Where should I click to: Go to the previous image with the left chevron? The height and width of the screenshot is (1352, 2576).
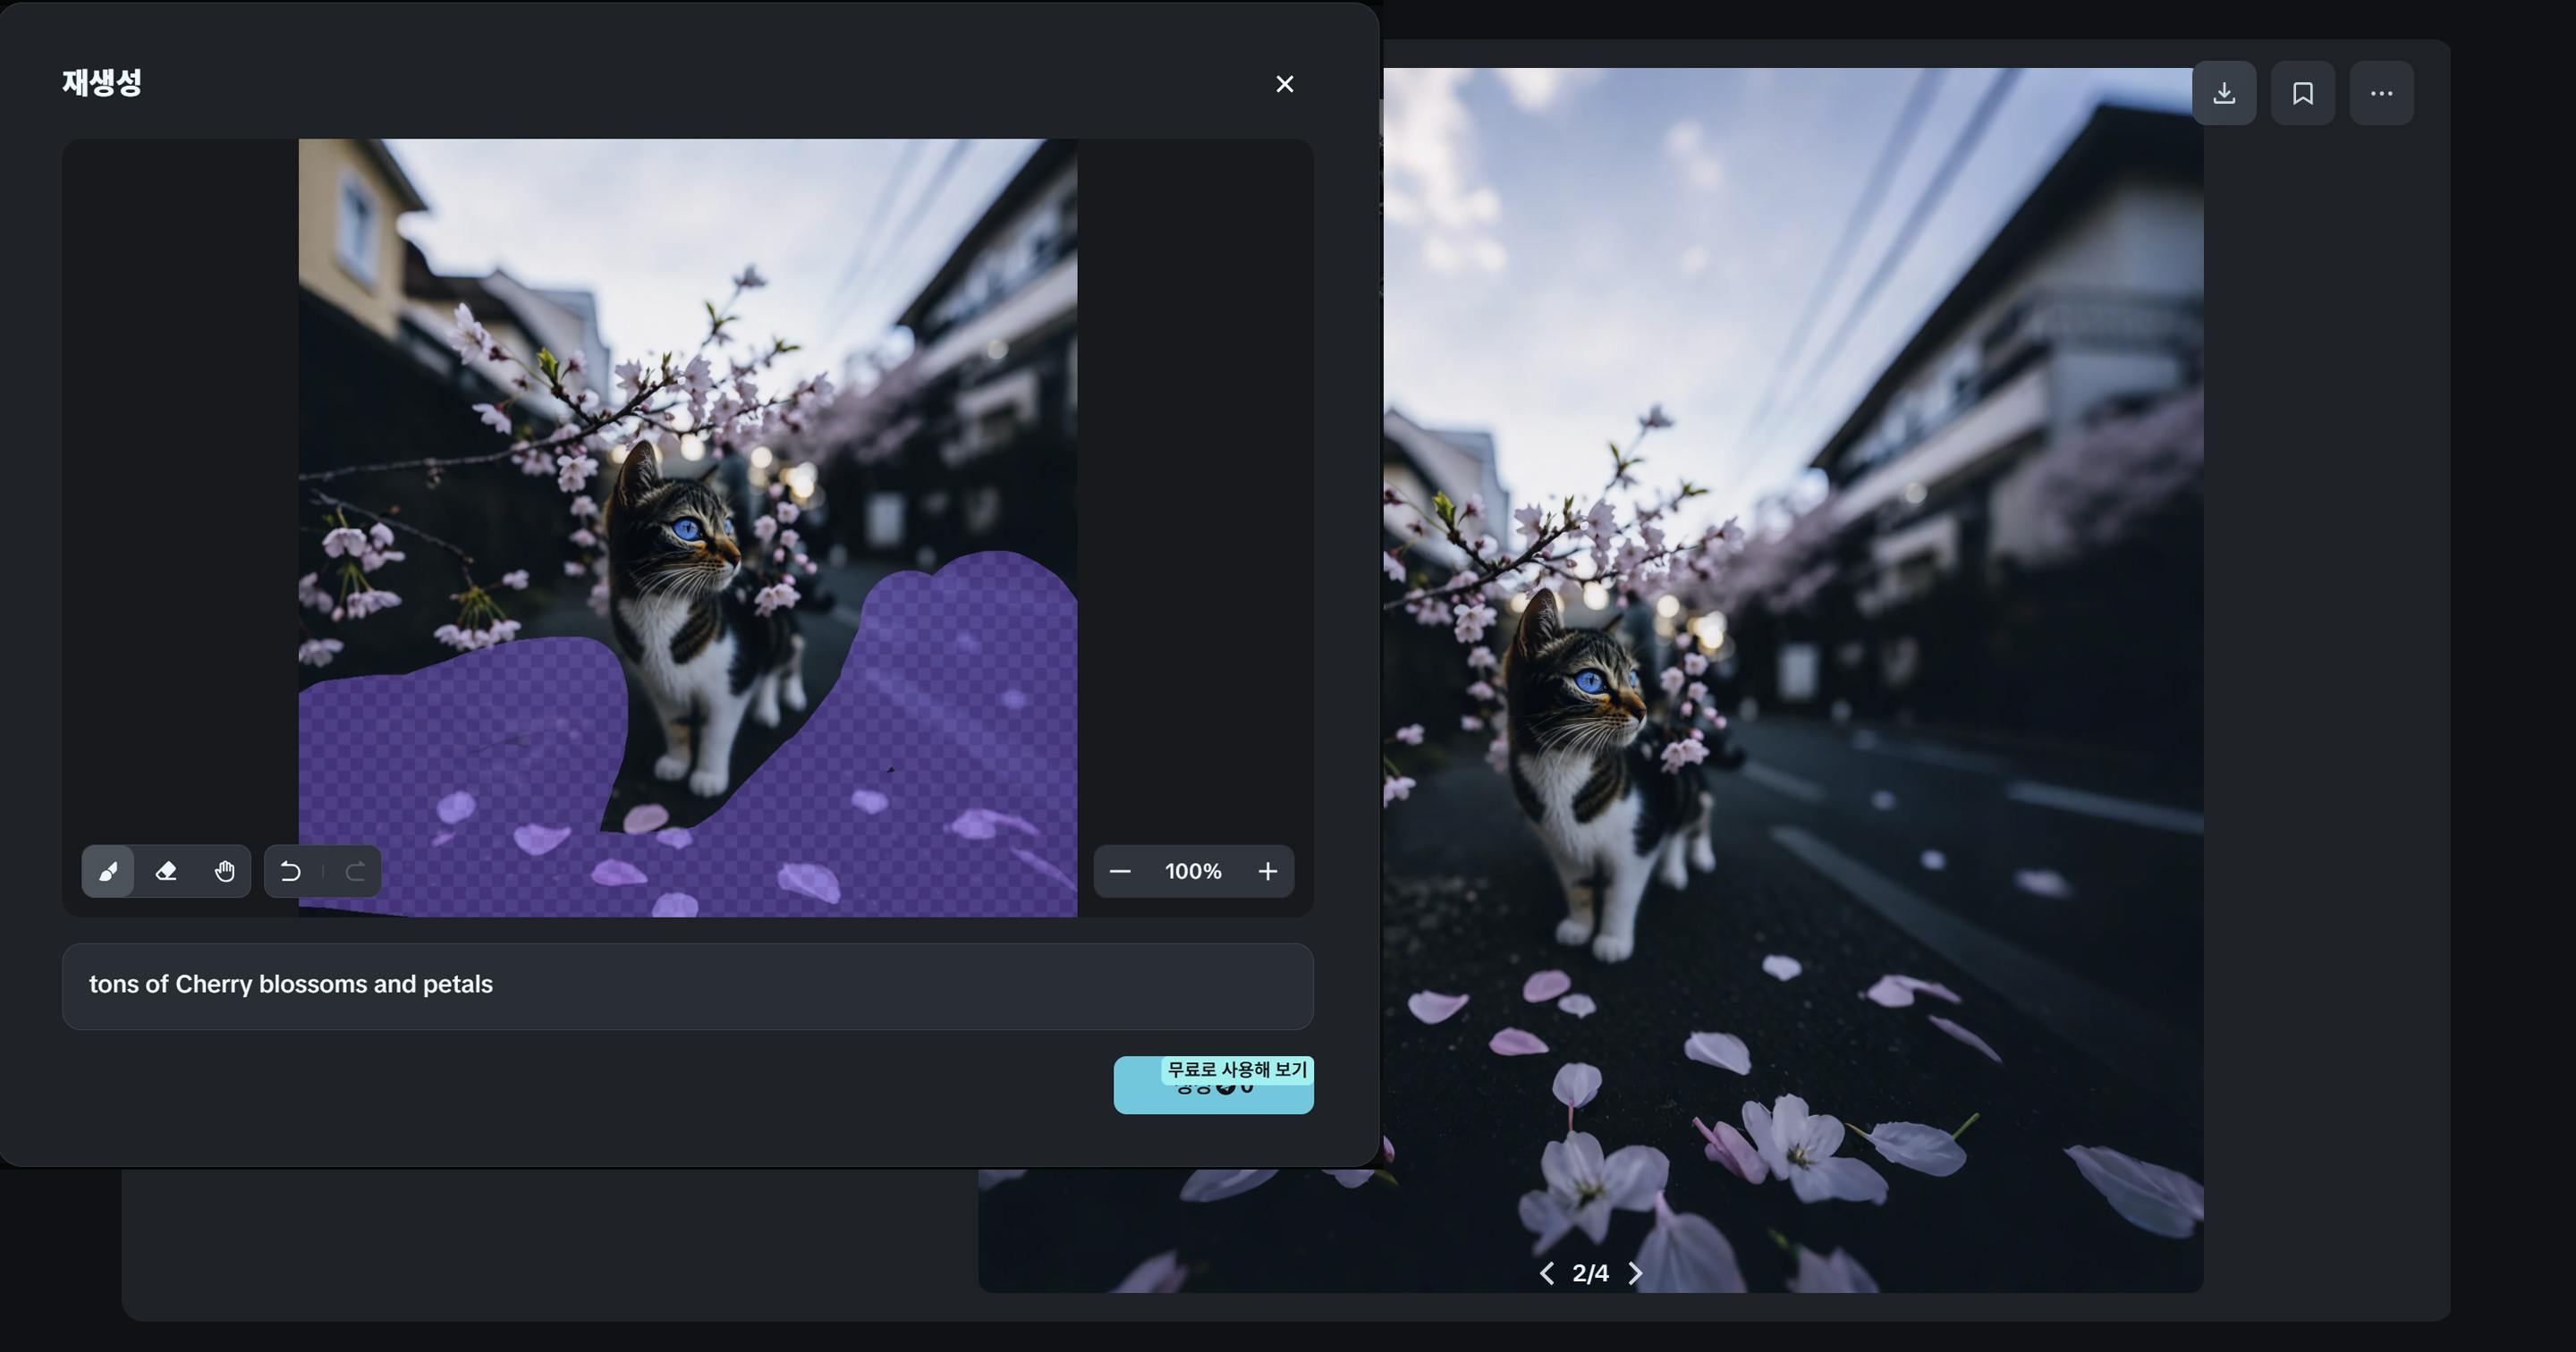[x=1547, y=1273]
